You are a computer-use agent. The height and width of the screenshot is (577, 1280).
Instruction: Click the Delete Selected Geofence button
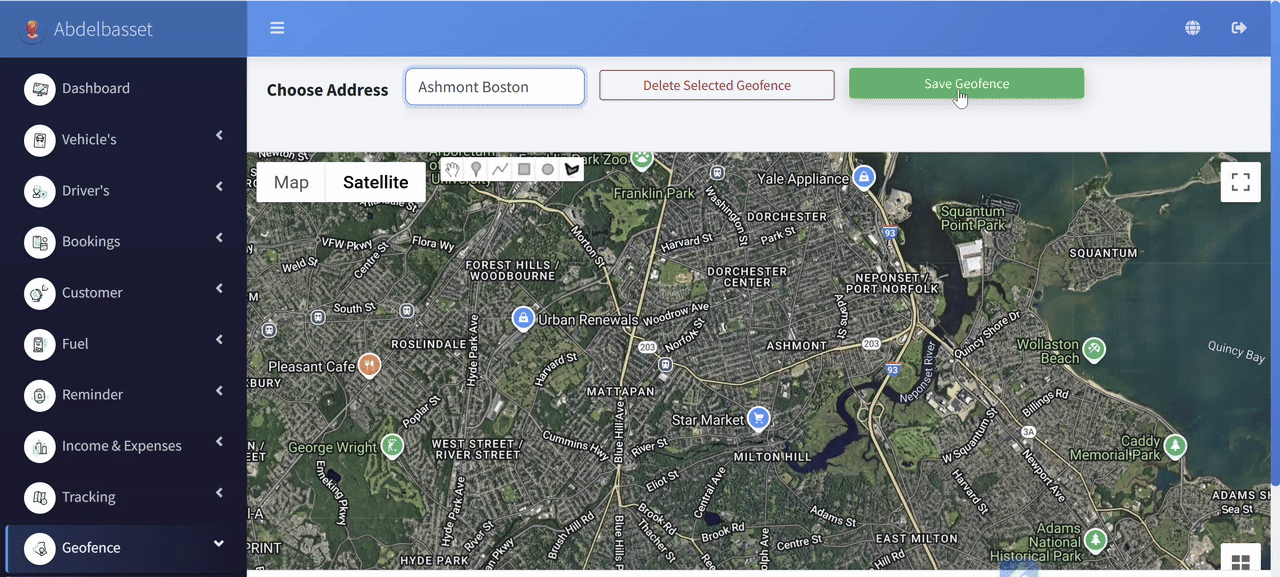(x=716, y=84)
